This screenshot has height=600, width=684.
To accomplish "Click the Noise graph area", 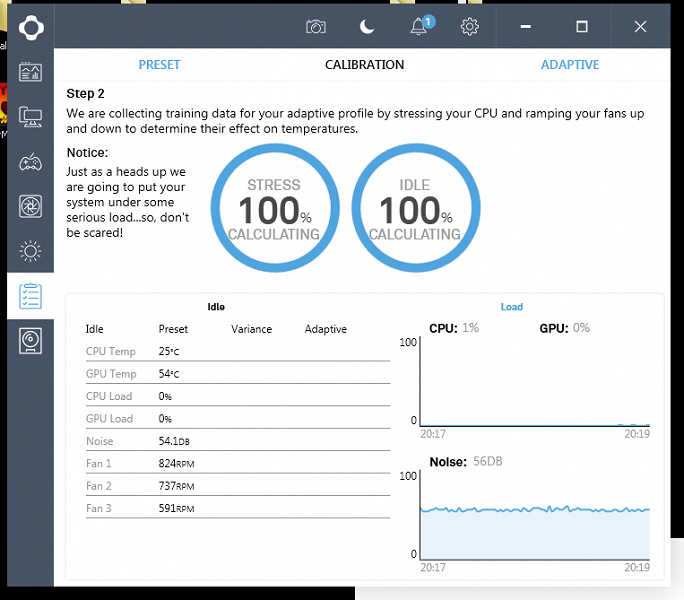I will coord(535,518).
